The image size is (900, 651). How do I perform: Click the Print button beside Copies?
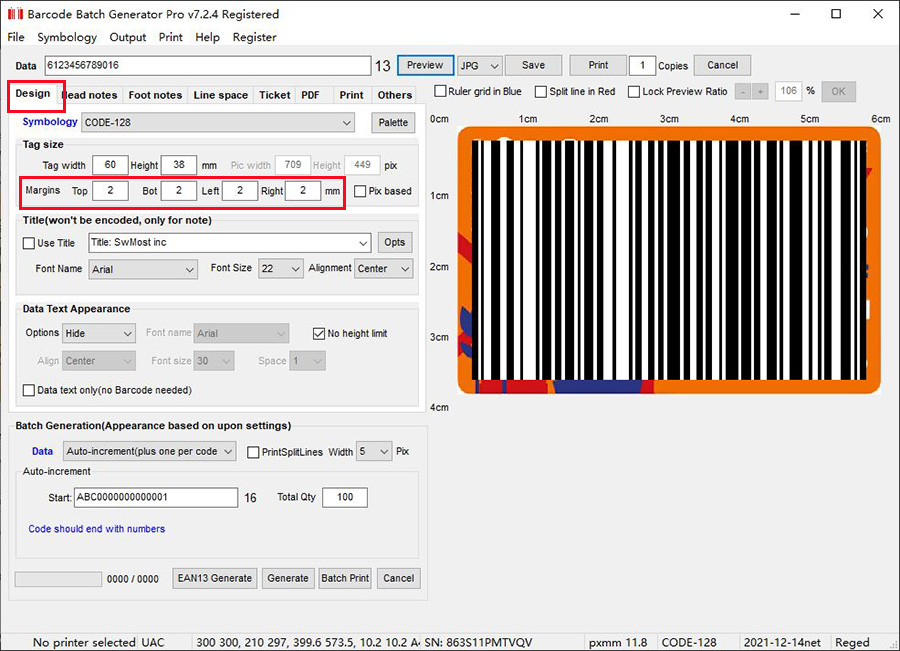click(x=598, y=65)
